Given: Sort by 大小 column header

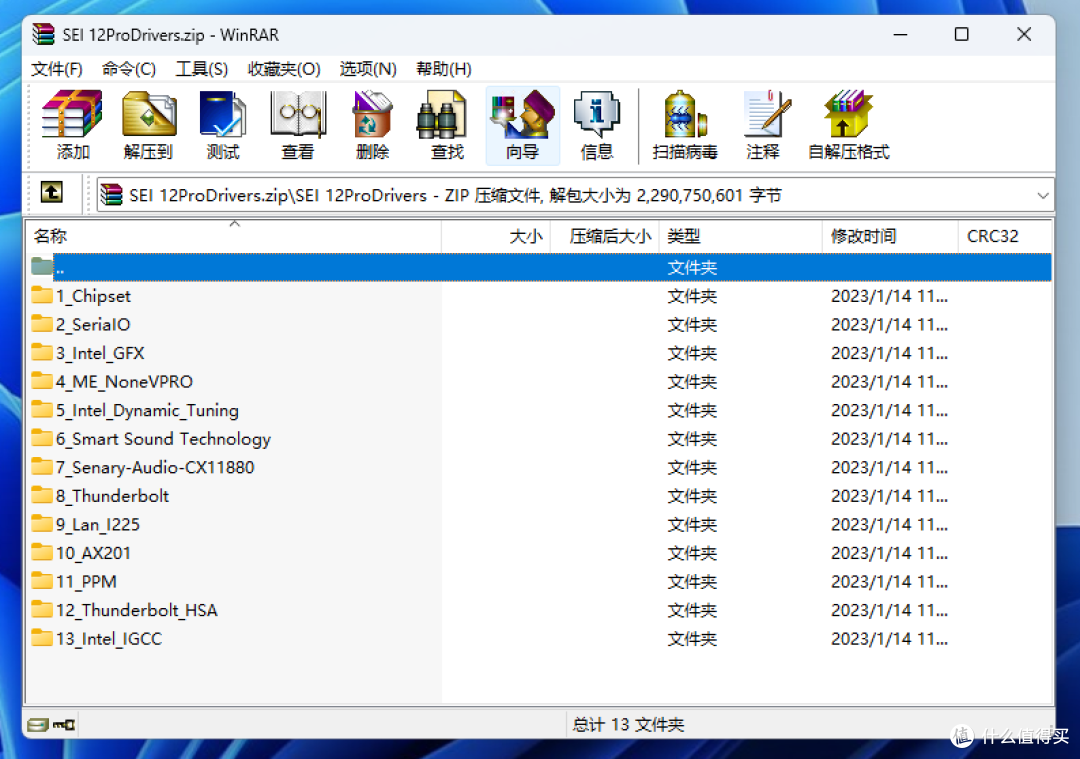Looking at the screenshot, I should click(x=496, y=236).
